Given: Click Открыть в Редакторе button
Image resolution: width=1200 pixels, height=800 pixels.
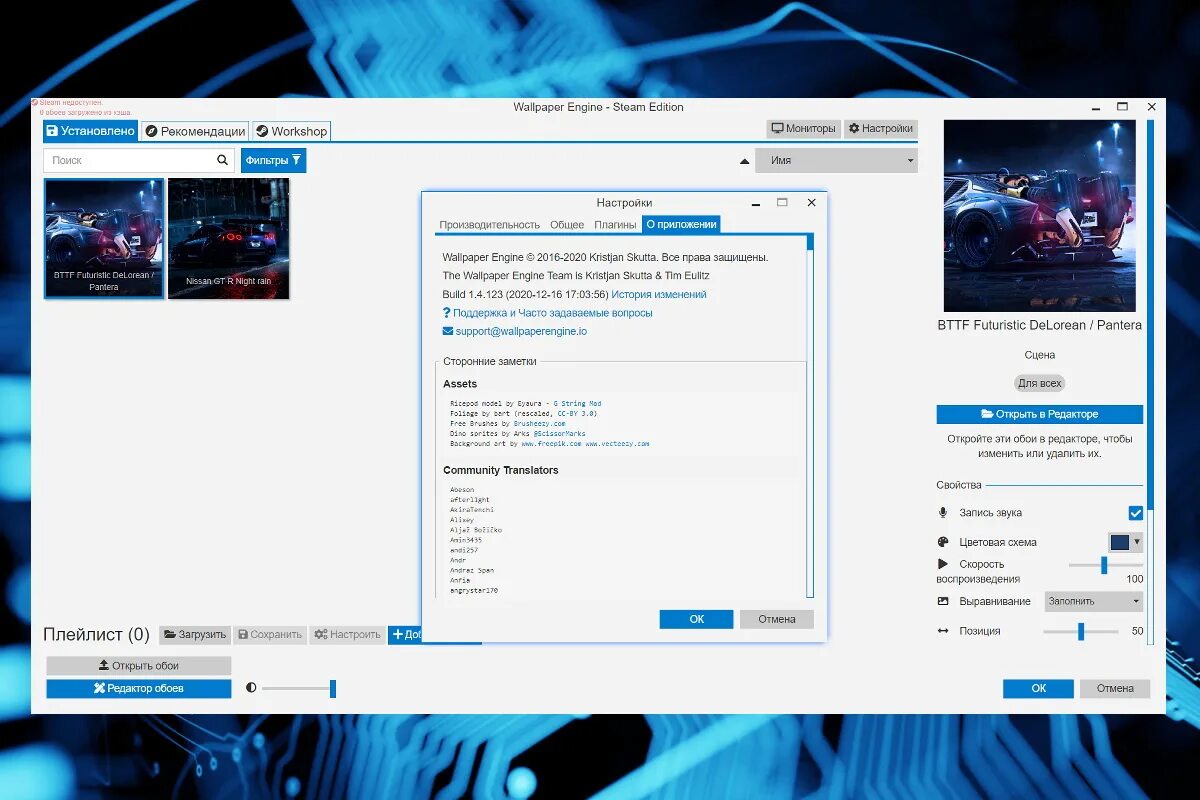Looking at the screenshot, I should (x=1039, y=414).
